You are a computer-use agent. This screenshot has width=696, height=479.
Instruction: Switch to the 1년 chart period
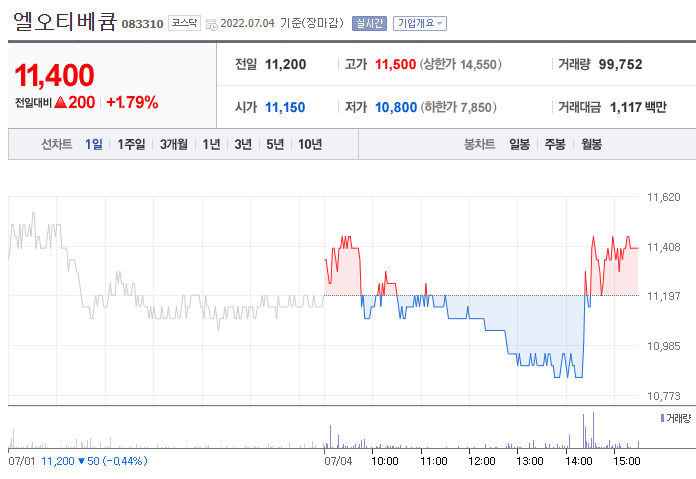tap(211, 144)
